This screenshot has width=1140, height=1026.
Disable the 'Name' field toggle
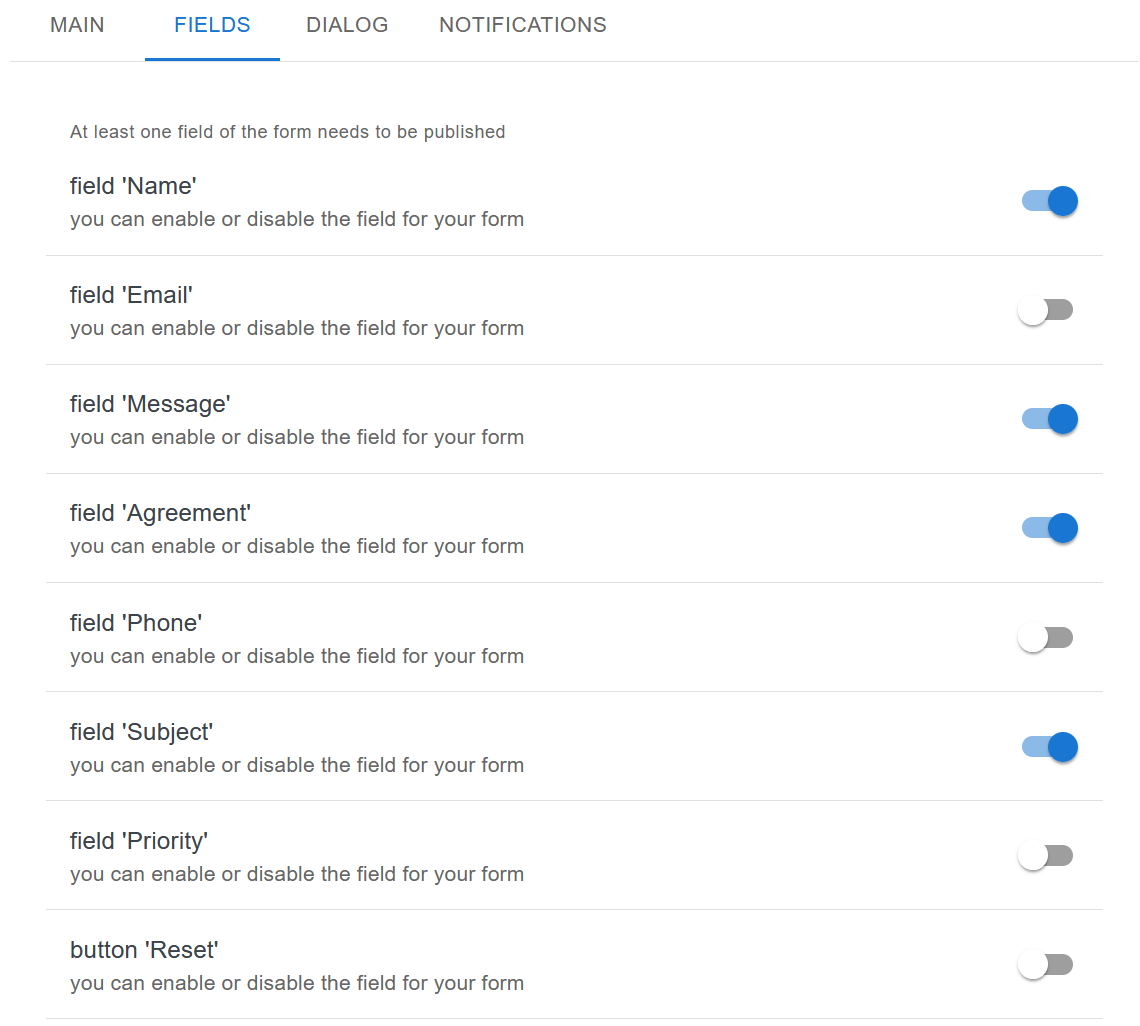1048,201
